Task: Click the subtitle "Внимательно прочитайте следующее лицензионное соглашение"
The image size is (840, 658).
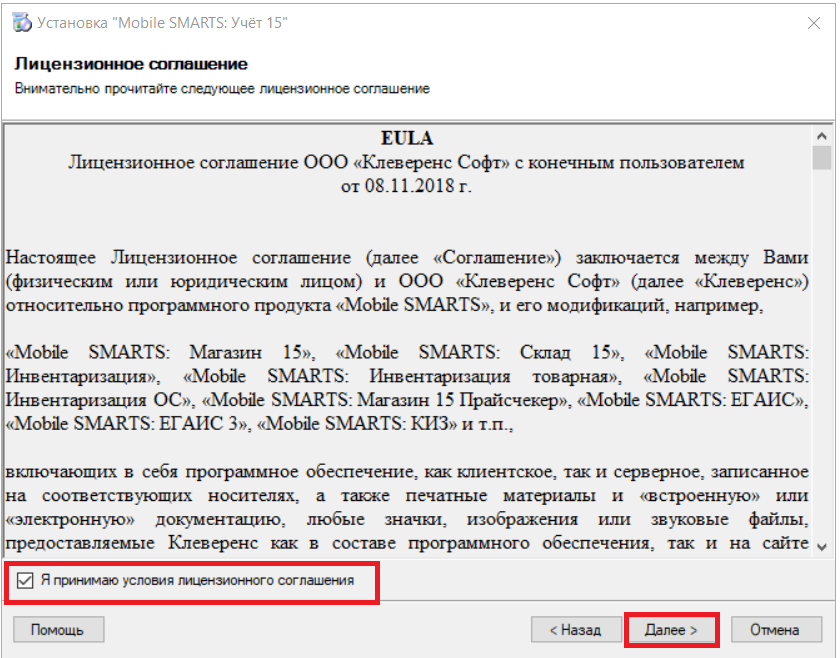Action: tap(222, 88)
